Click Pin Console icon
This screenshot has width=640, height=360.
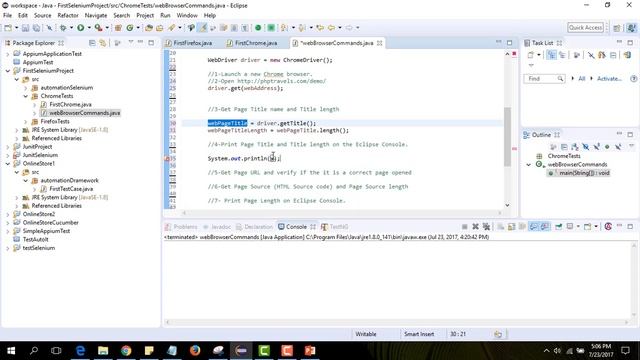point(558,227)
